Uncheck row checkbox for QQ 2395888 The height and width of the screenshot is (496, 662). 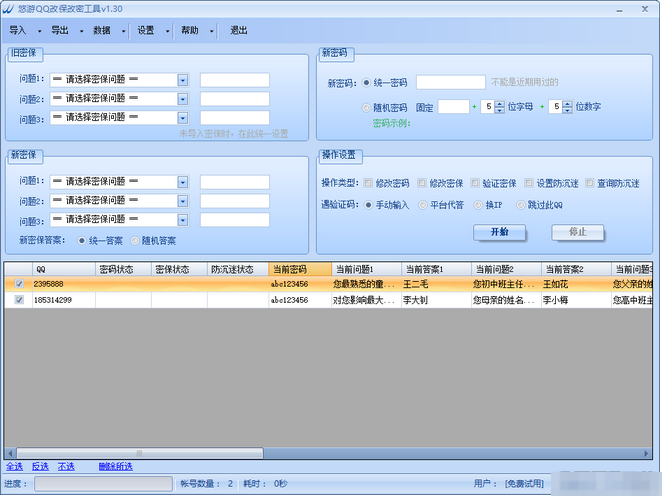click(x=19, y=283)
